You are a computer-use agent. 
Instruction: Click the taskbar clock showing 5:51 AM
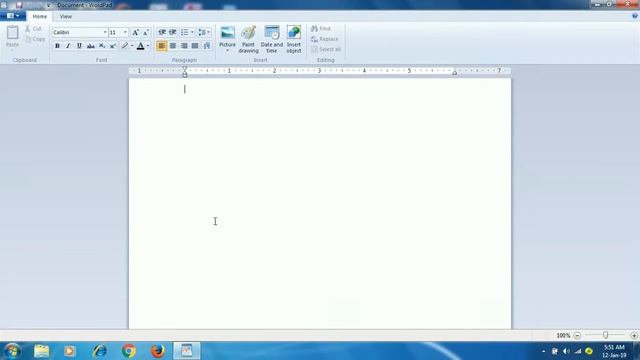tap(614, 351)
